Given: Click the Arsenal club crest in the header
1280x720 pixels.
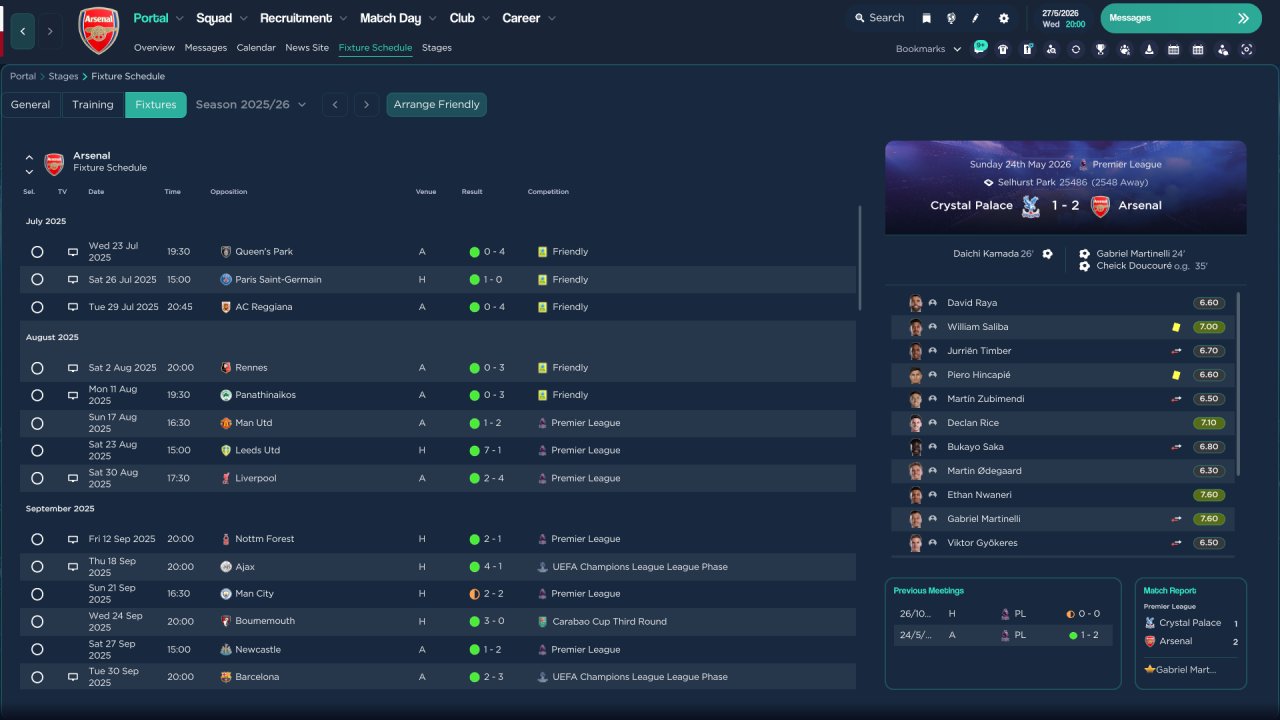Looking at the screenshot, I should 98,30.
